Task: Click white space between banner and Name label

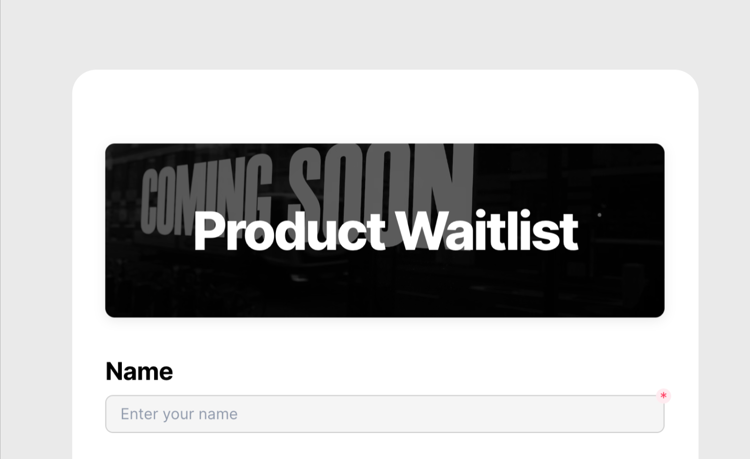Action: pos(385,339)
